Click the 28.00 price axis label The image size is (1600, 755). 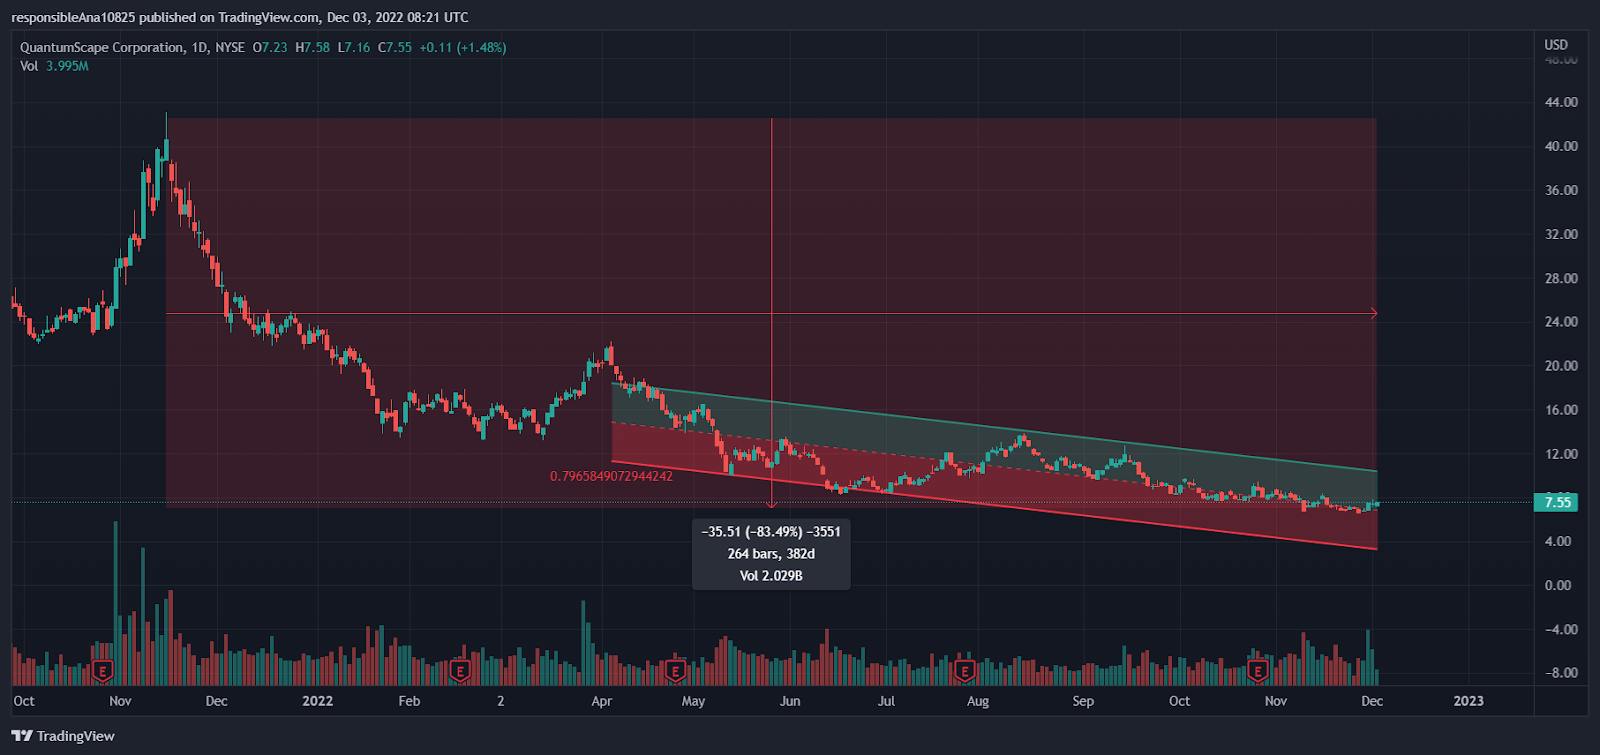point(1561,278)
